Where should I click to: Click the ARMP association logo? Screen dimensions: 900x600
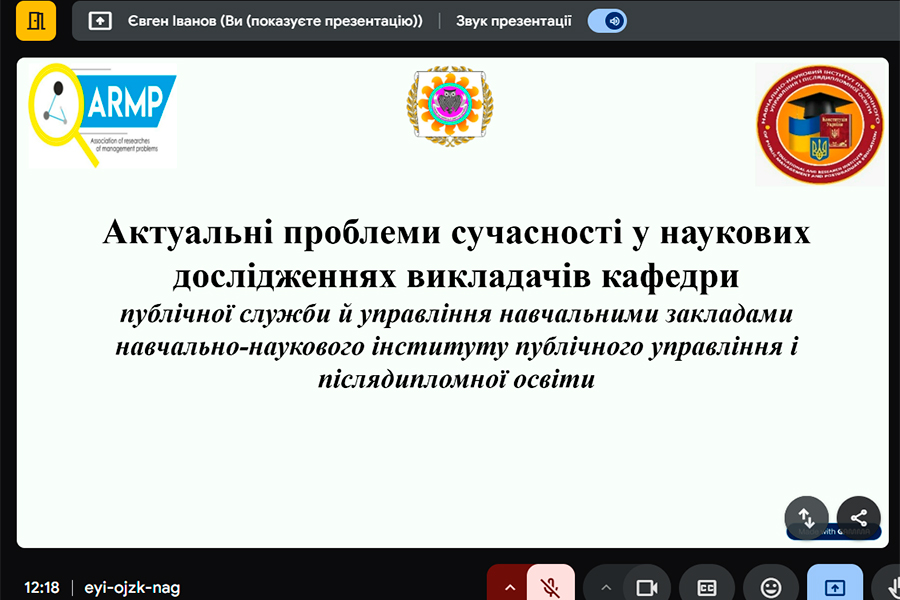[103, 115]
